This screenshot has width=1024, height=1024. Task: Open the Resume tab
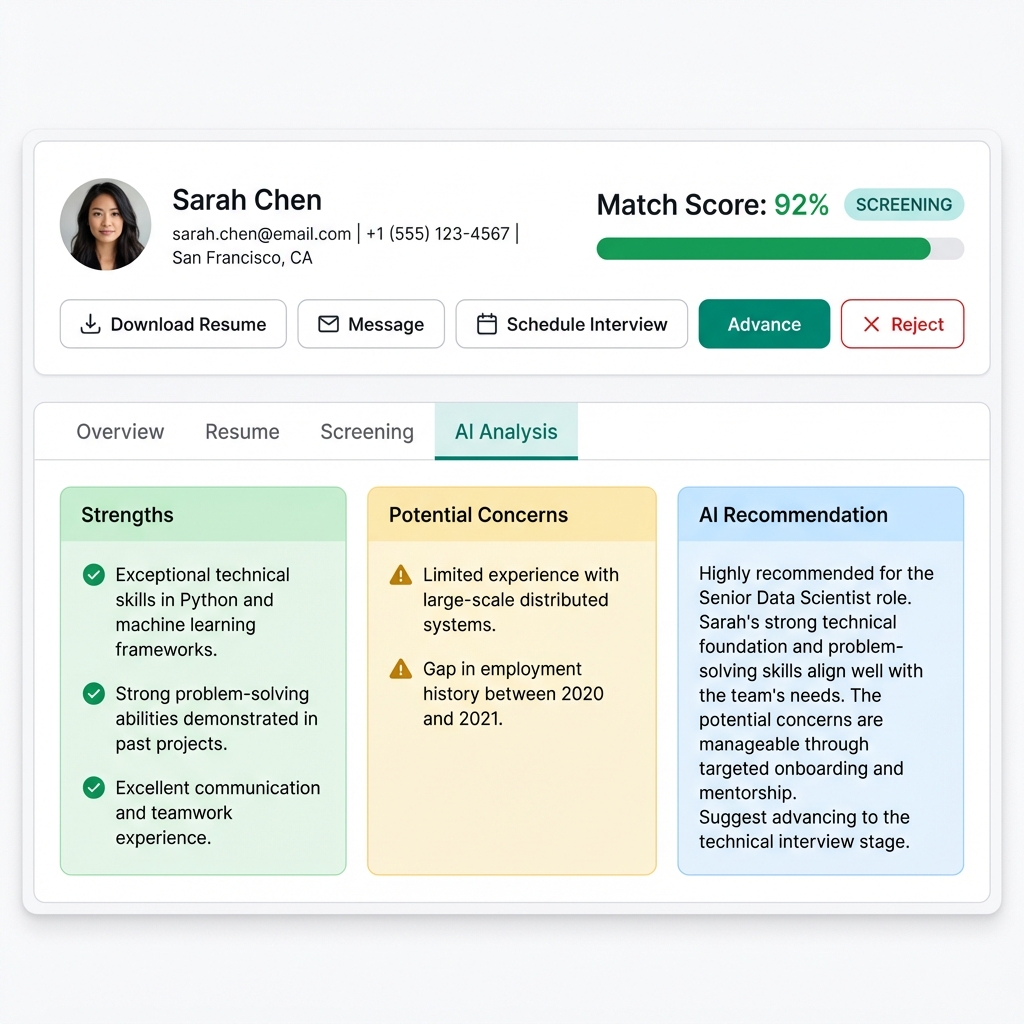(242, 431)
